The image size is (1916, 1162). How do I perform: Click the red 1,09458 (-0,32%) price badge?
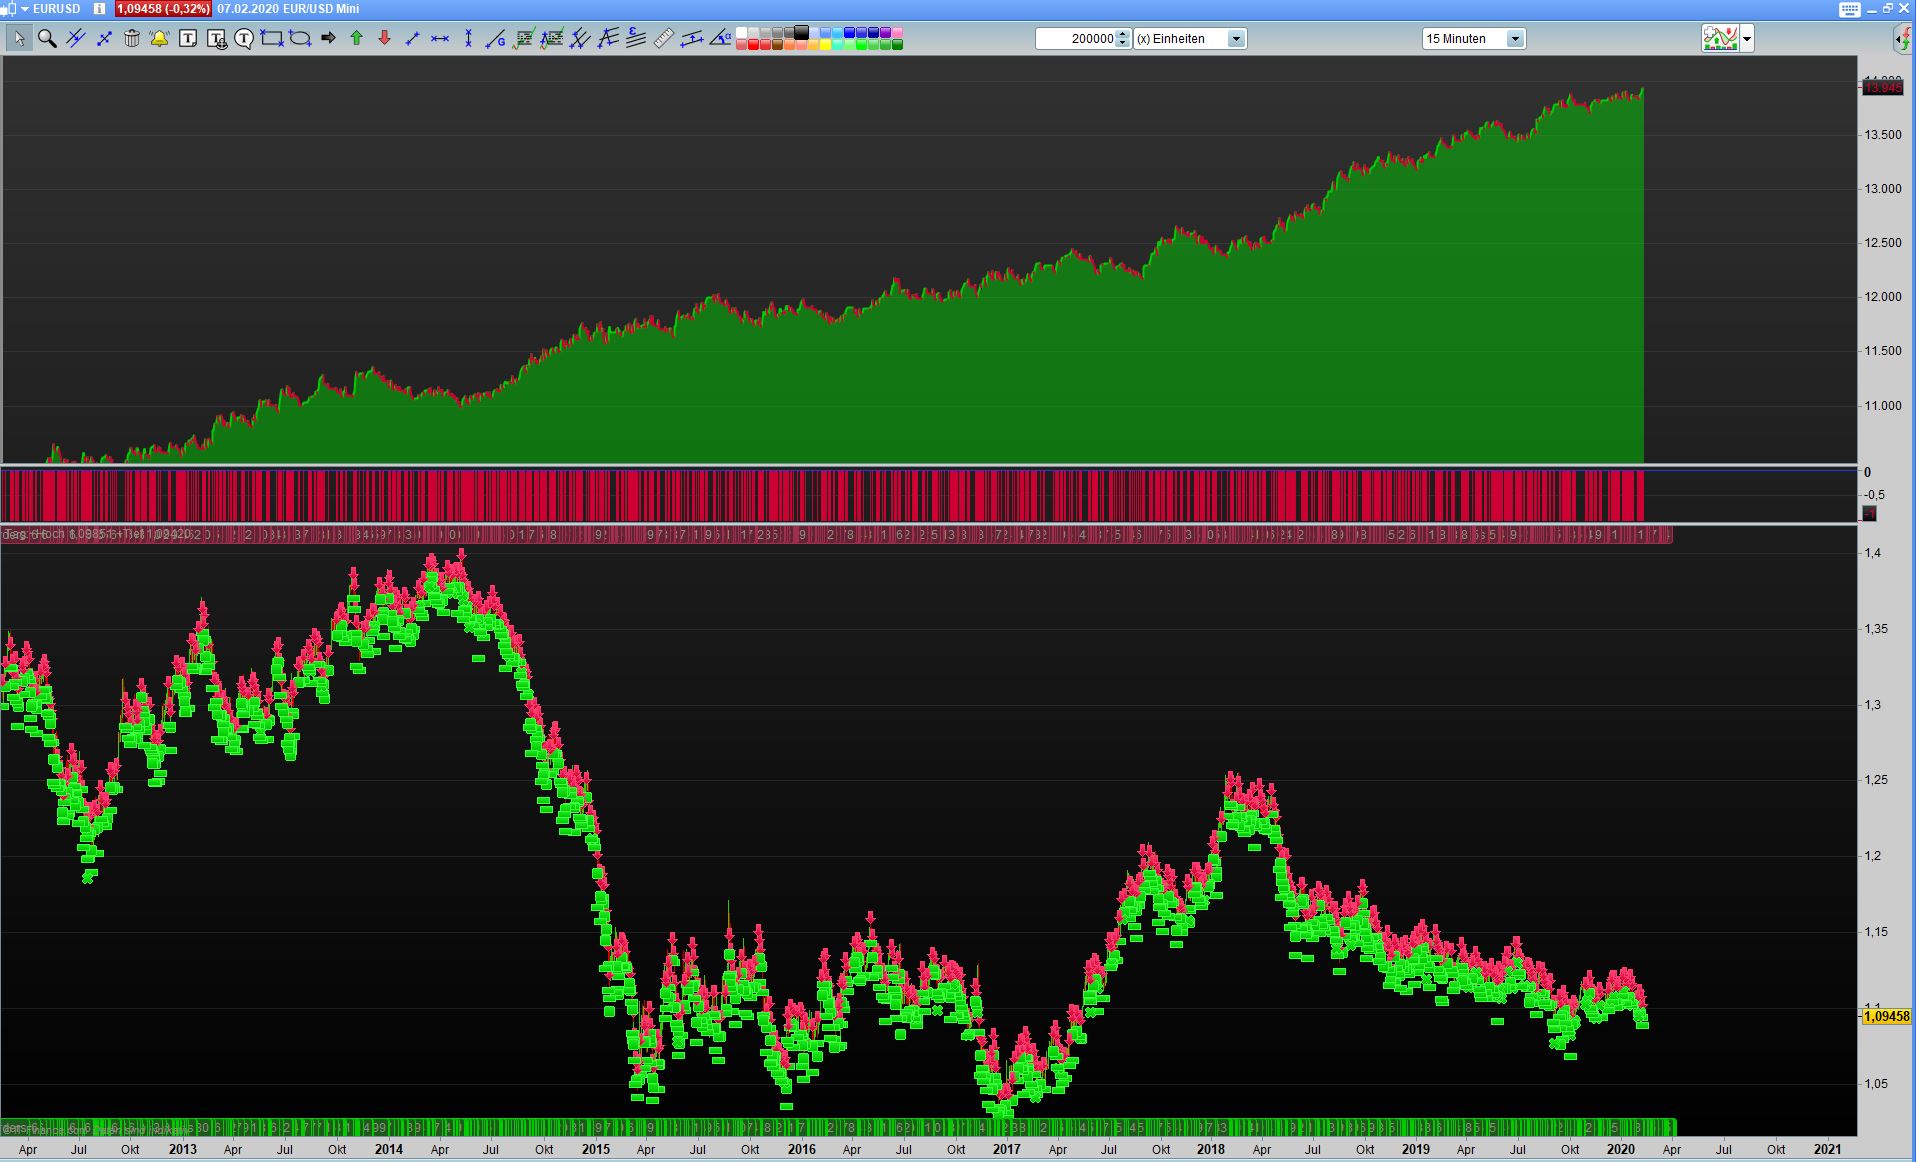pyautogui.click(x=163, y=9)
